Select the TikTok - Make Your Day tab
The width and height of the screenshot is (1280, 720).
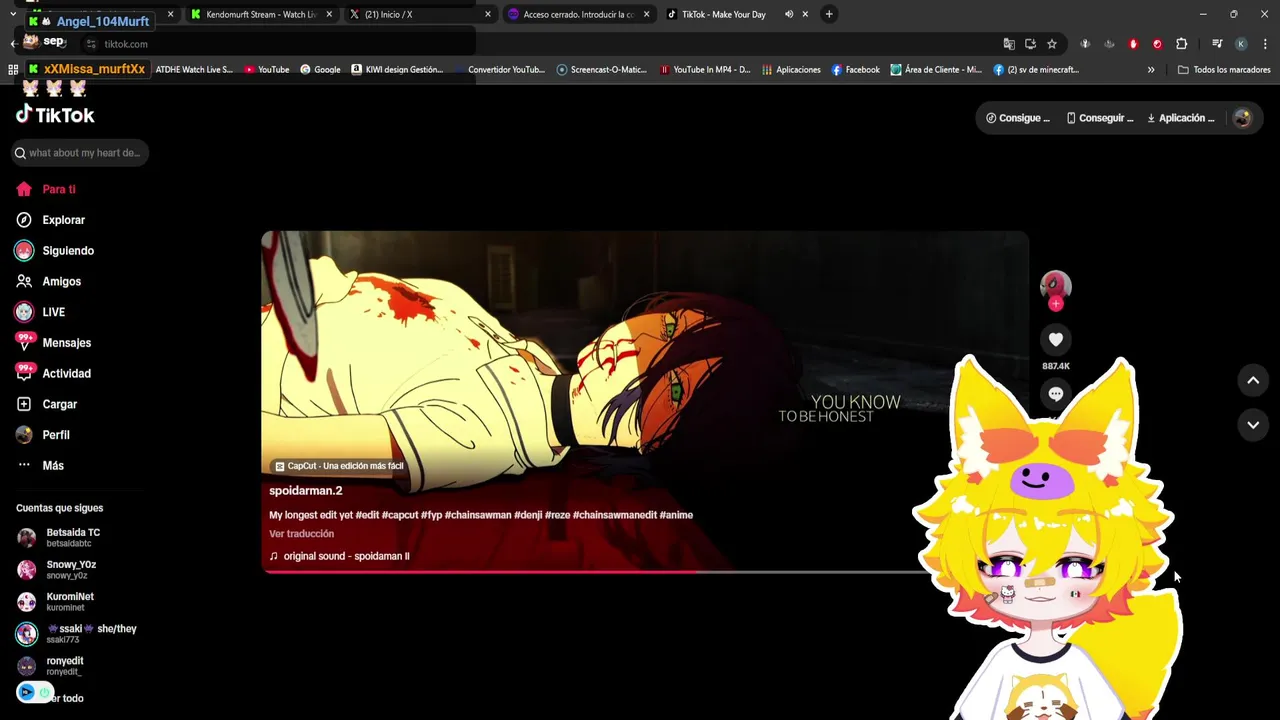pos(724,14)
